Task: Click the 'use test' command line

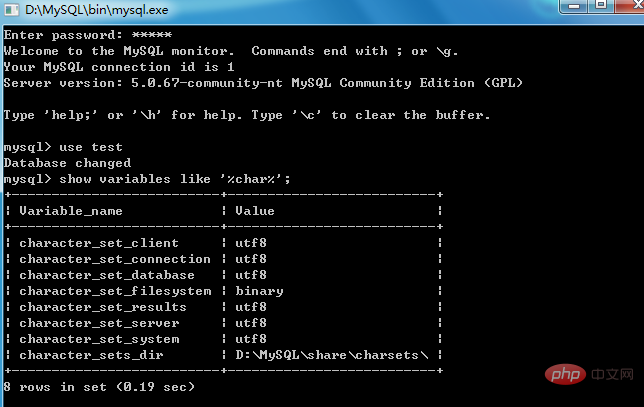Action: [63, 147]
